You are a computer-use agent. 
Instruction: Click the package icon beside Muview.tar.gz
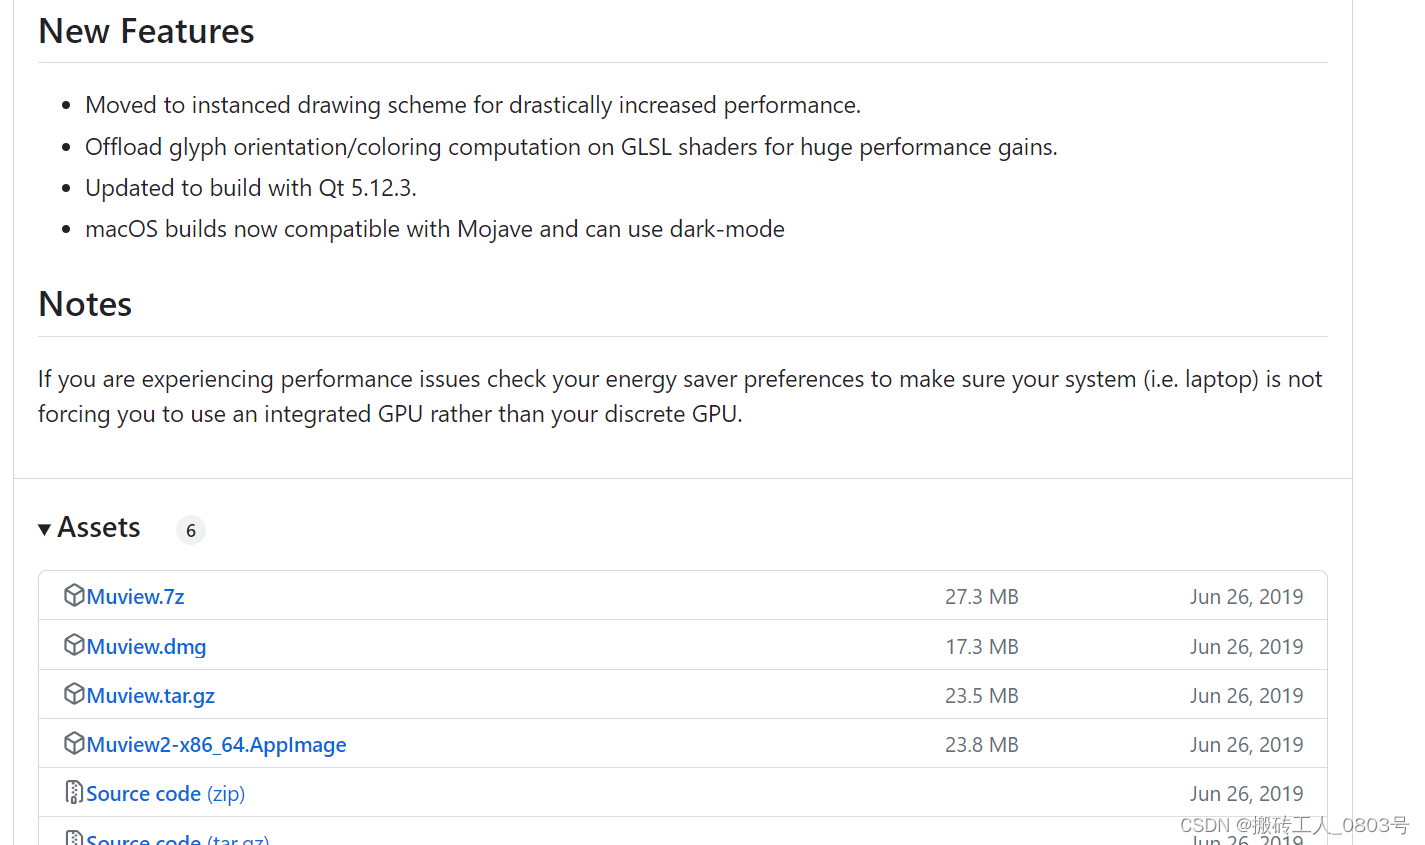coord(74,694)
